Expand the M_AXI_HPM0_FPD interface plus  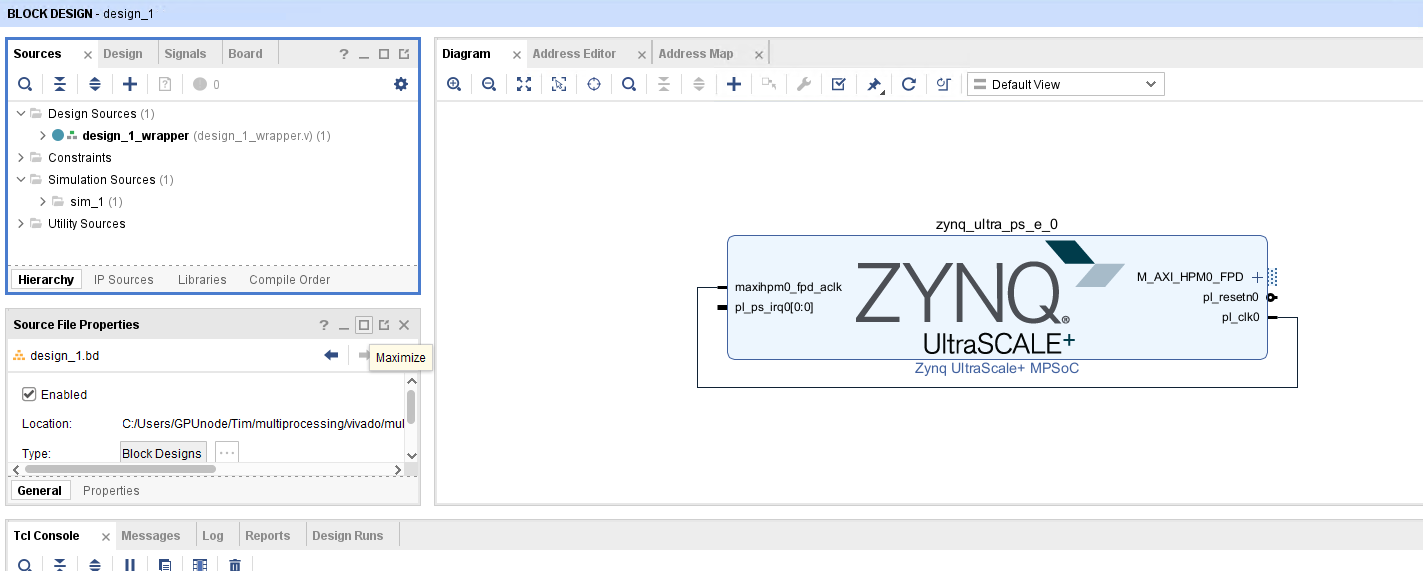1257,277
